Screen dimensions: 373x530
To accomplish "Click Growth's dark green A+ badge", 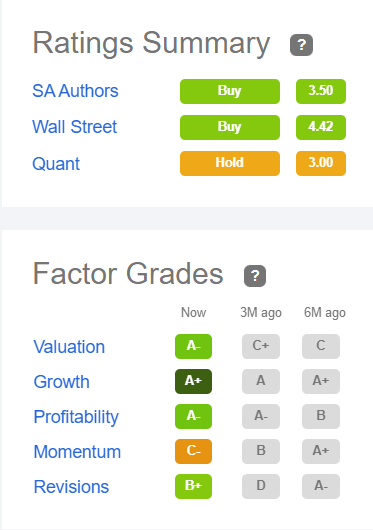I will 193,381.
